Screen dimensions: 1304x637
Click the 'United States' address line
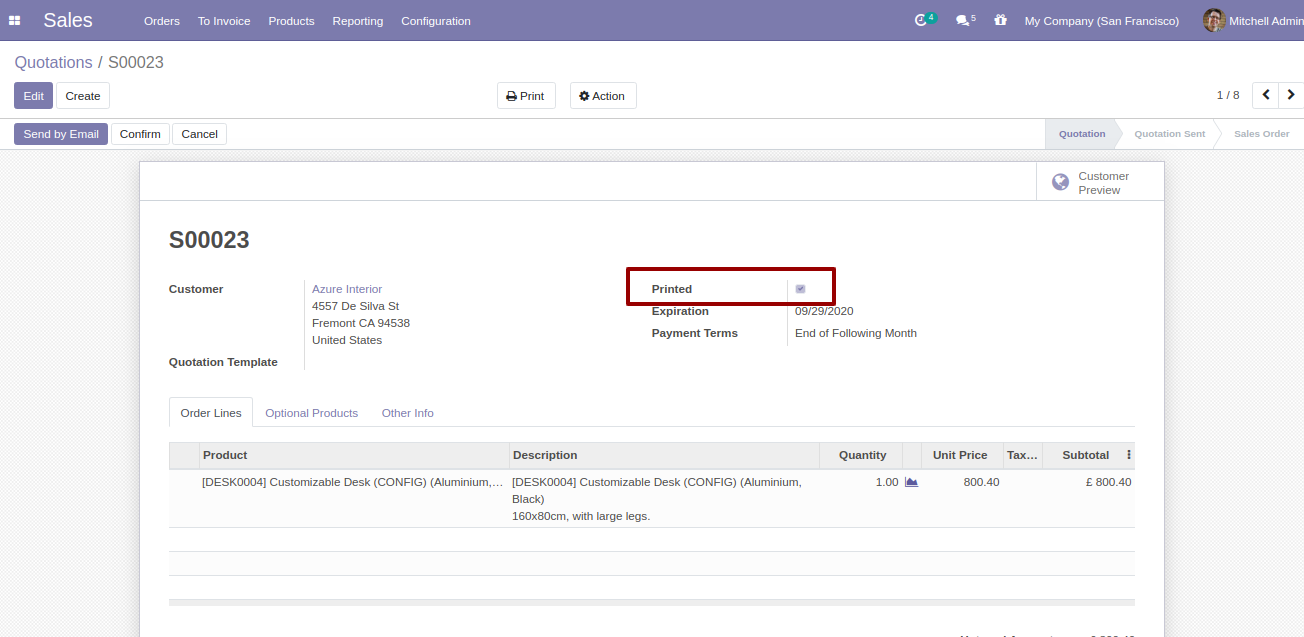click(347, 340)
